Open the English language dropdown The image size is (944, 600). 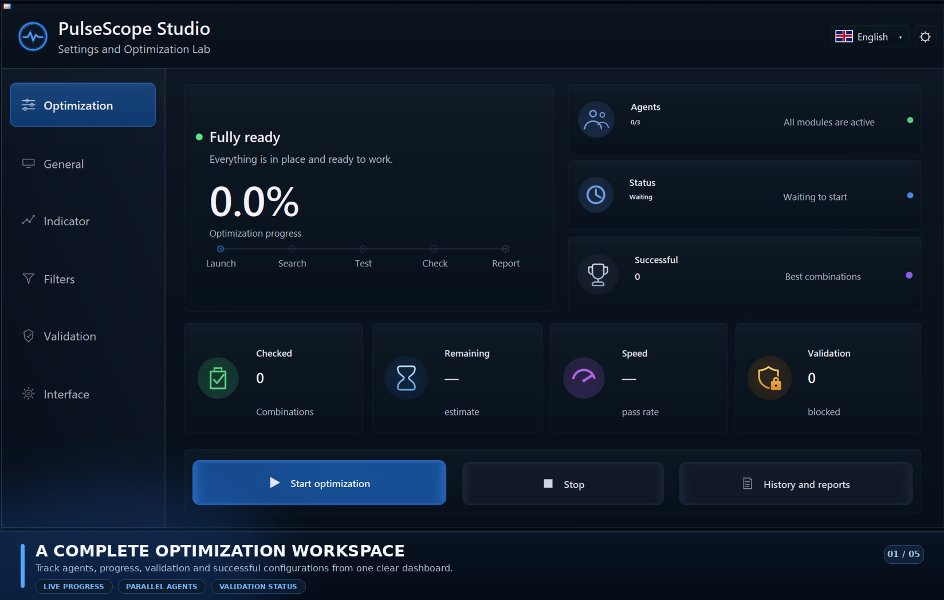coord(870,37)
